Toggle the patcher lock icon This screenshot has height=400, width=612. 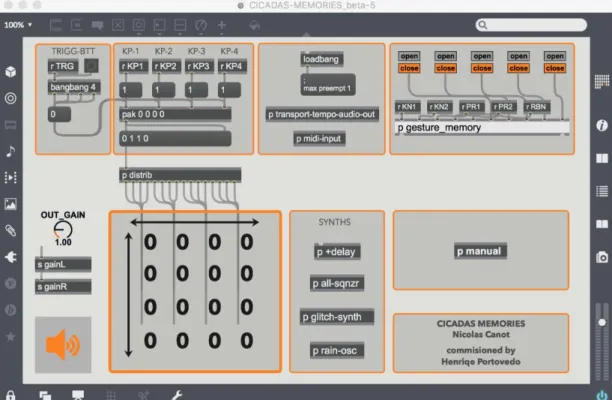coord(11,395)
